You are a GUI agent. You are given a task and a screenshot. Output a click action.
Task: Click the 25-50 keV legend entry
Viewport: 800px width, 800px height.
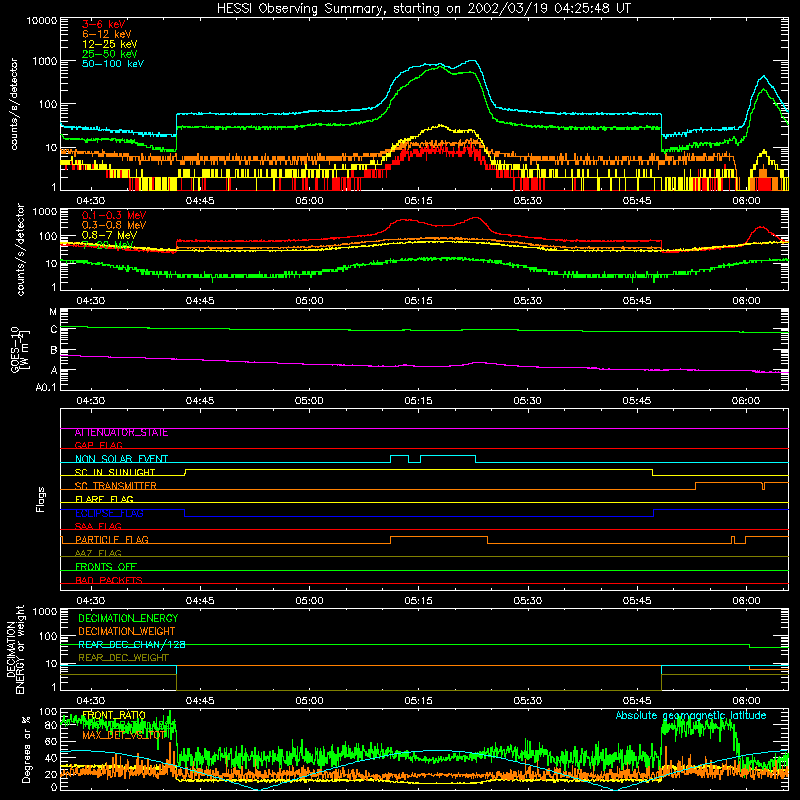pos(110,54)
